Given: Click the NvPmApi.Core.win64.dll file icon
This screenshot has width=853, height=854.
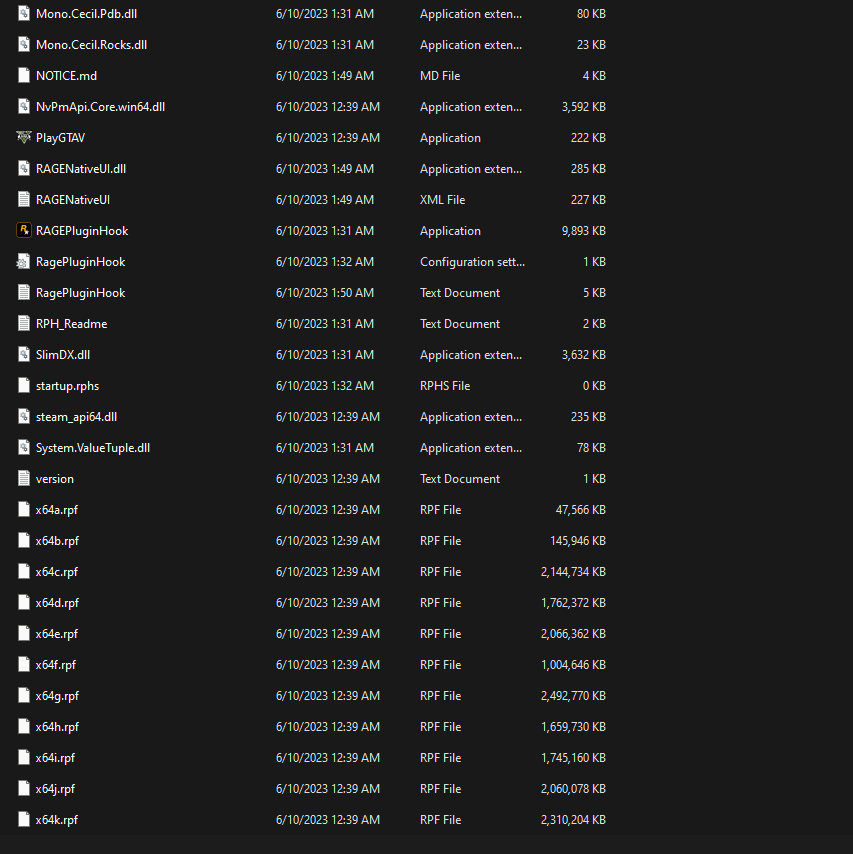Looking at the screenshot, I should pos(23,107).
